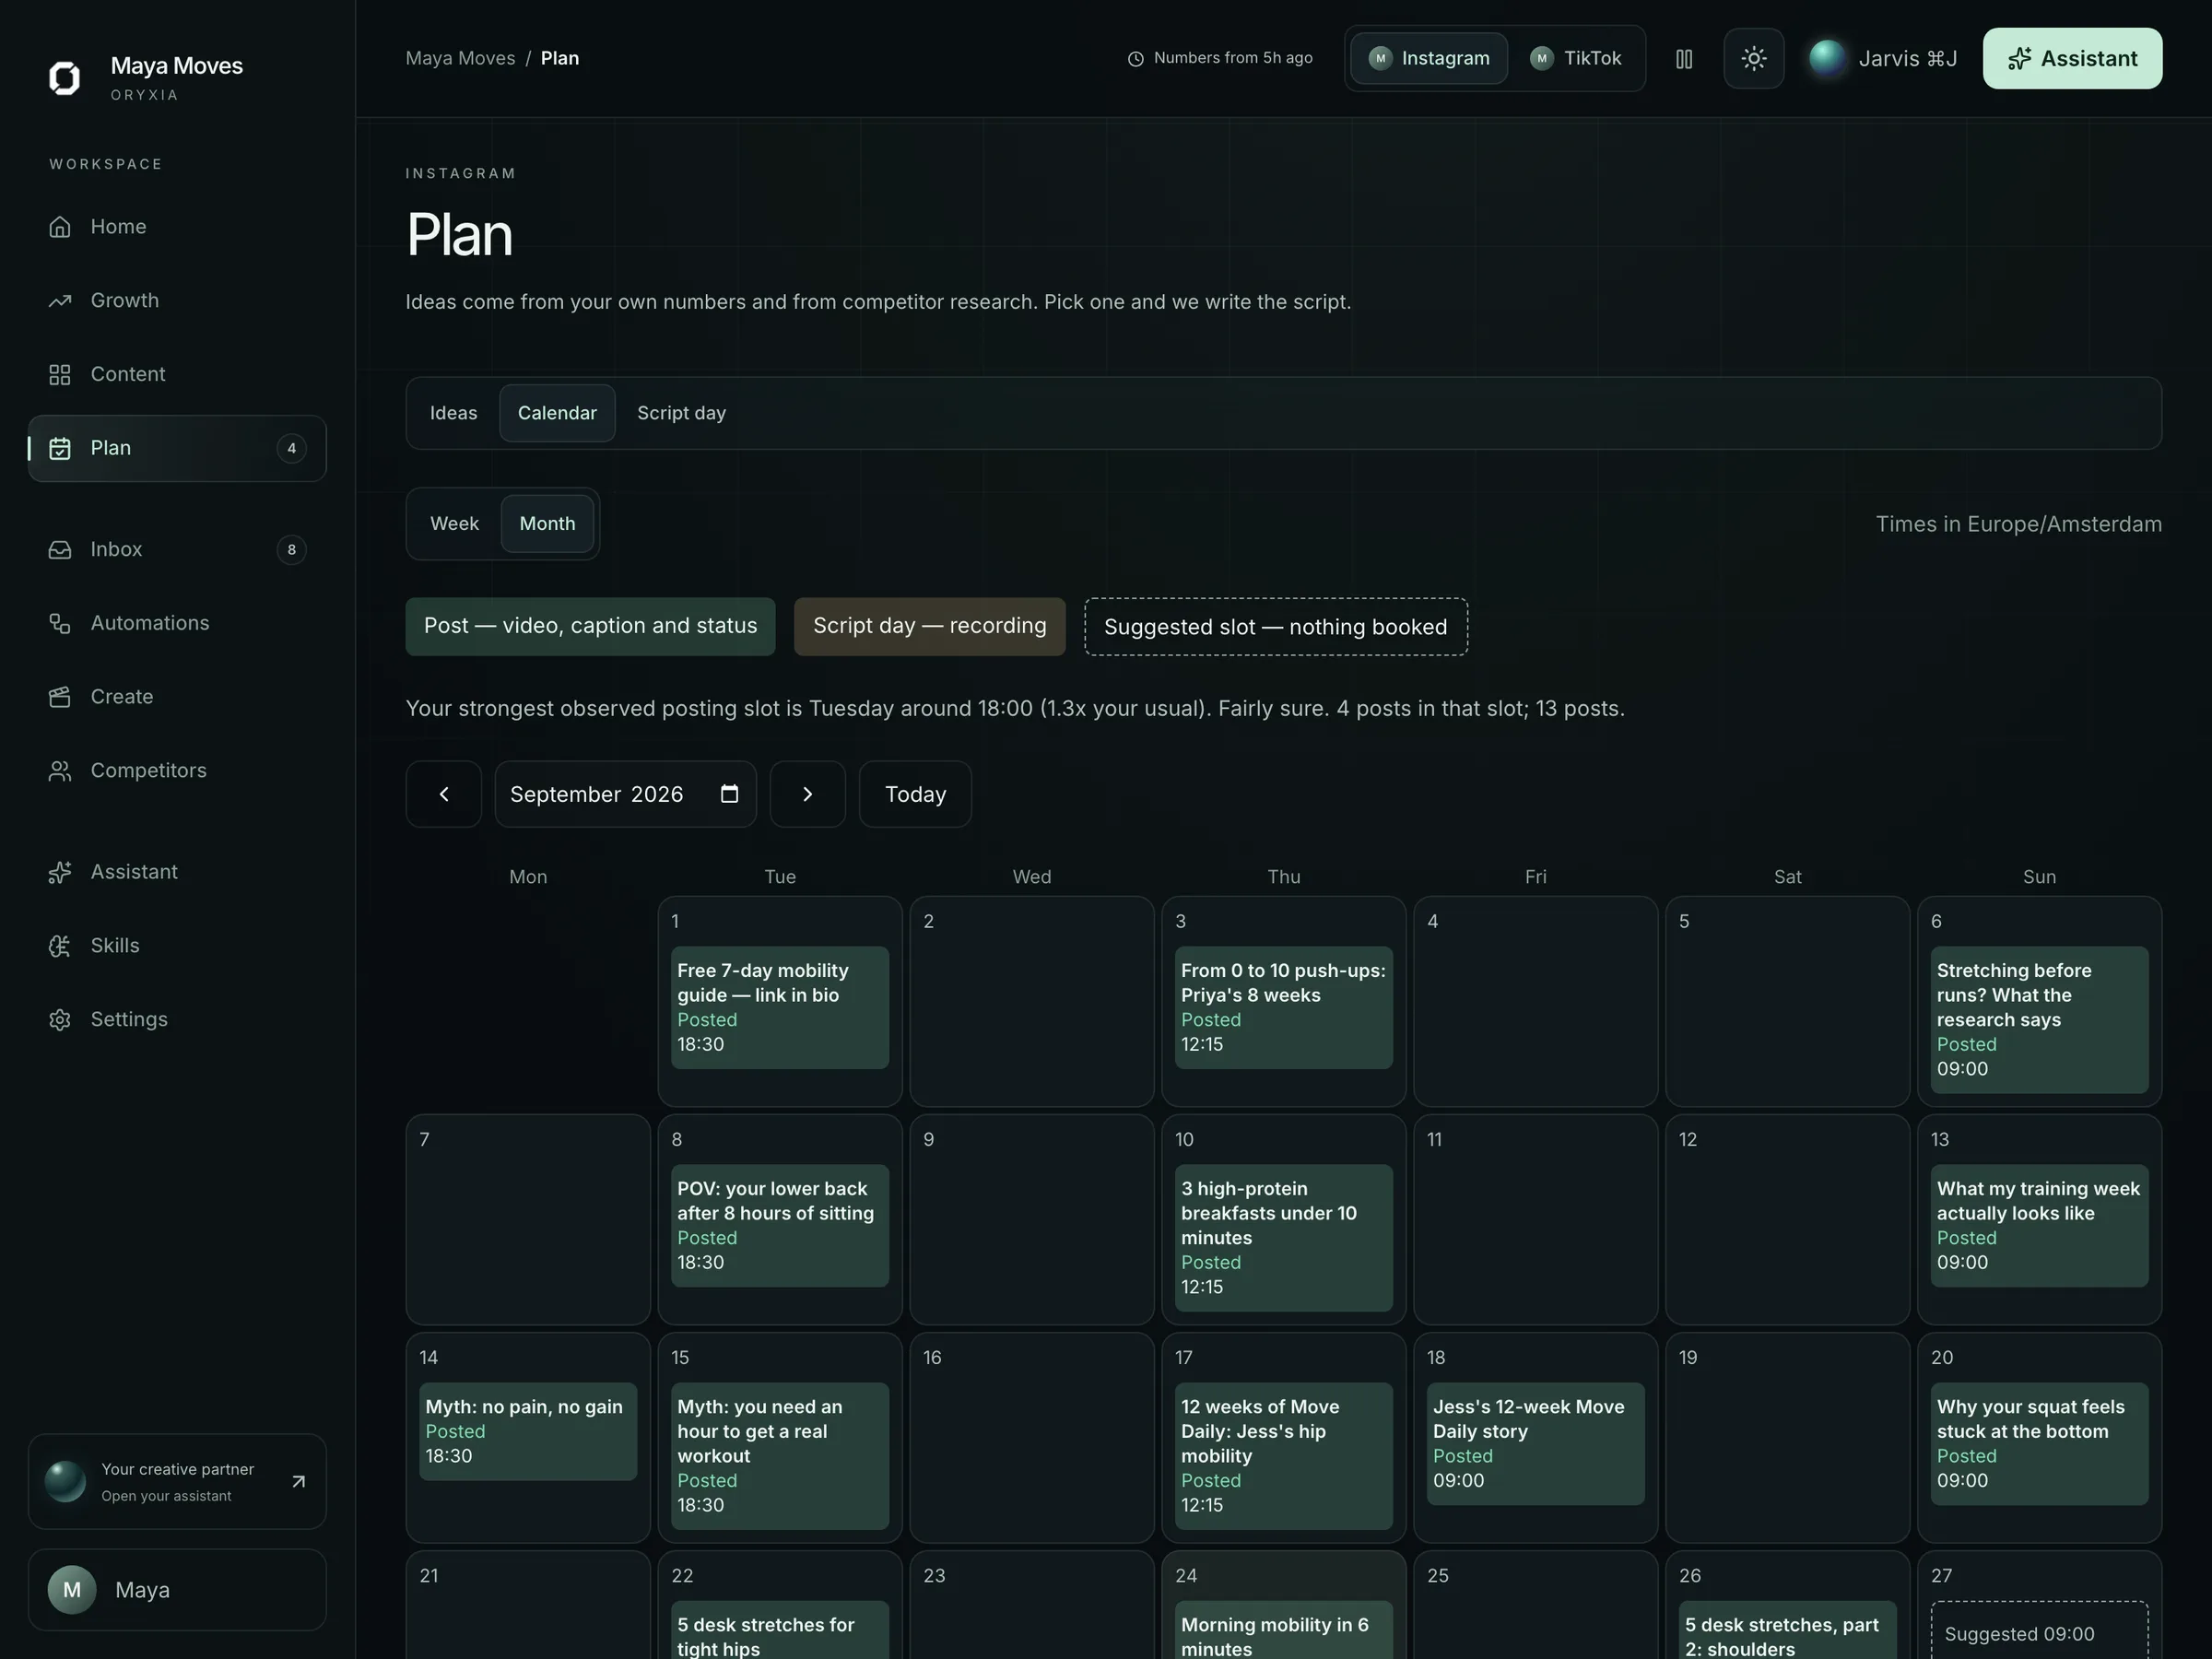
Task: Open the month picker calendar icon
Action: click(x=730, y=794)
